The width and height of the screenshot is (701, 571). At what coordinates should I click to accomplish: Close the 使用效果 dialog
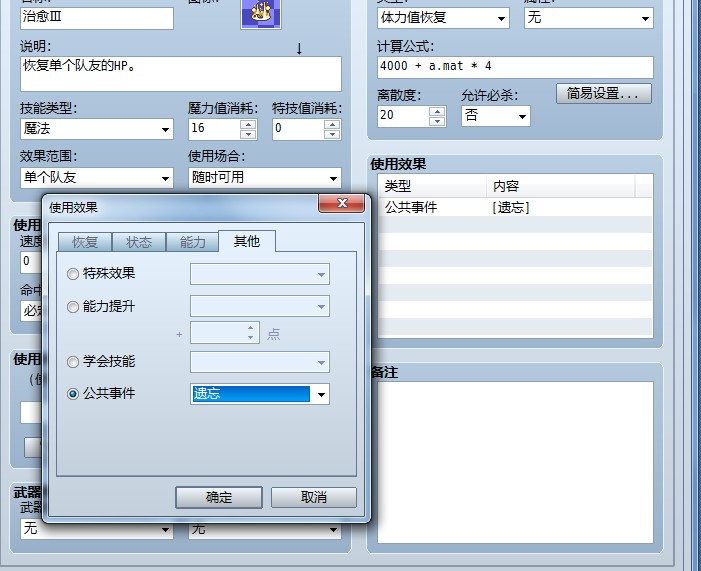342,203
